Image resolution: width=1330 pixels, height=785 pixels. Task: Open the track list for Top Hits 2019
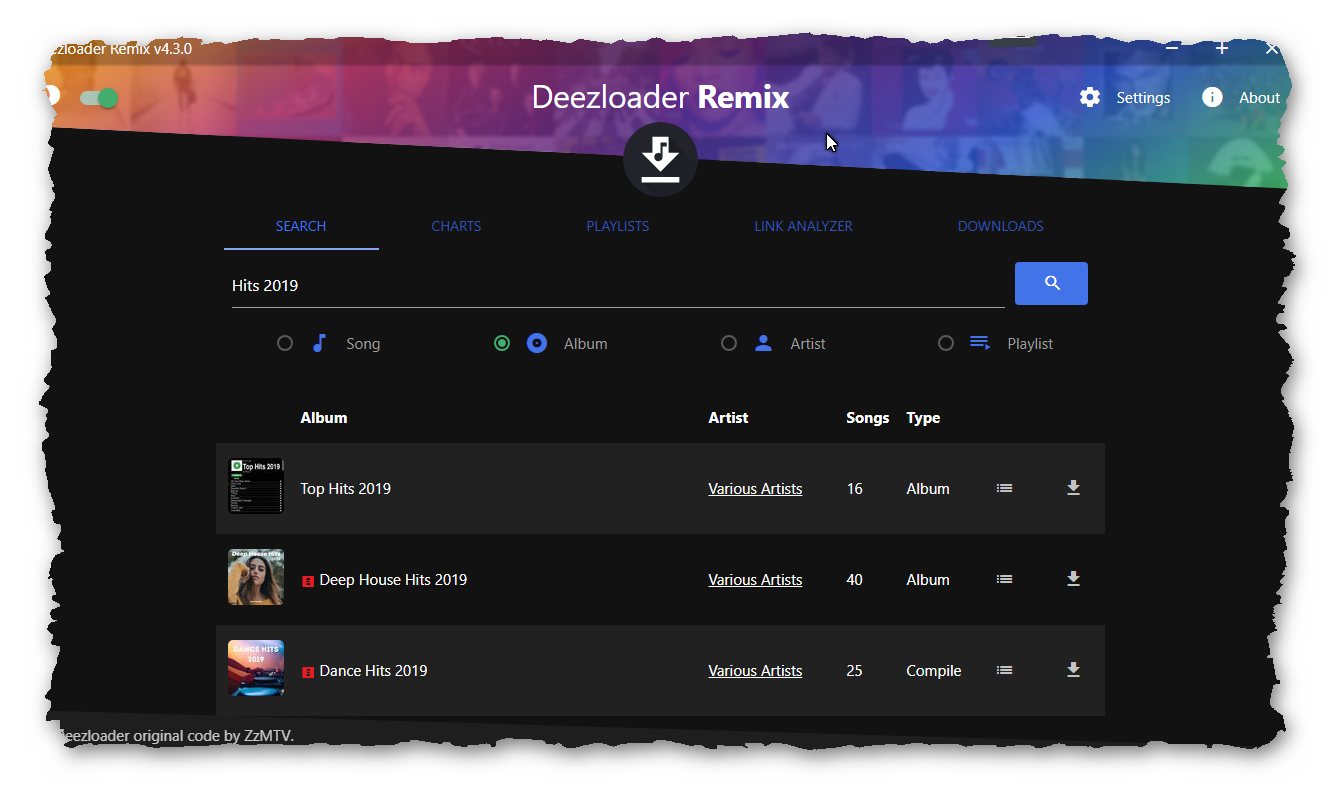click(1004, 488)
